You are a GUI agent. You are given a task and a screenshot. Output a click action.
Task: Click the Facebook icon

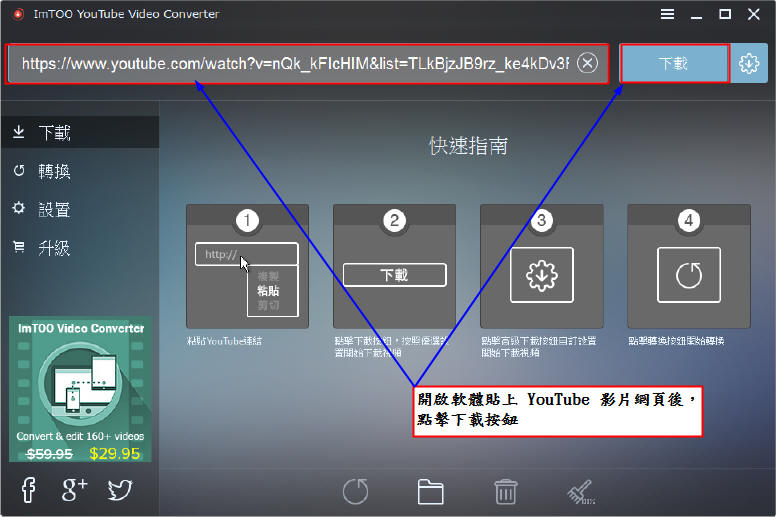coord(28,489)
